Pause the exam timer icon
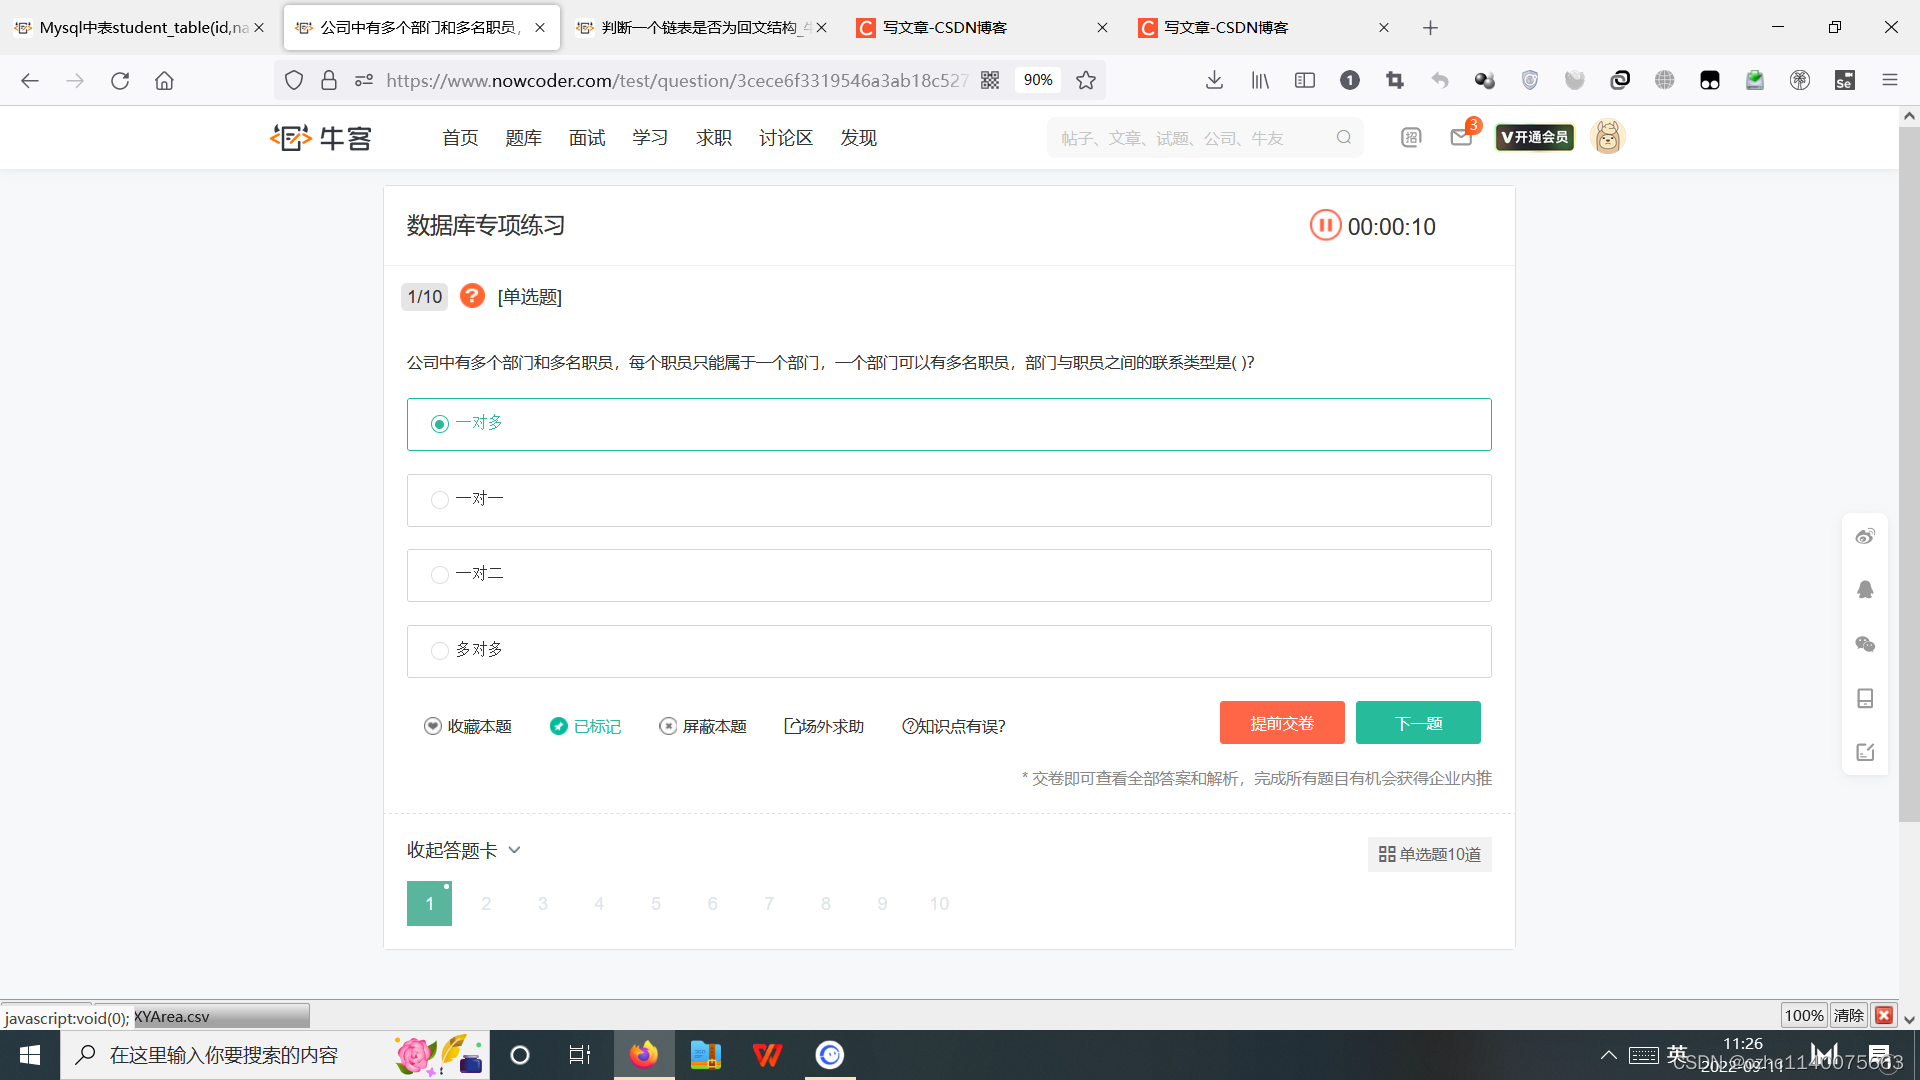 (x=1325, y=225)
